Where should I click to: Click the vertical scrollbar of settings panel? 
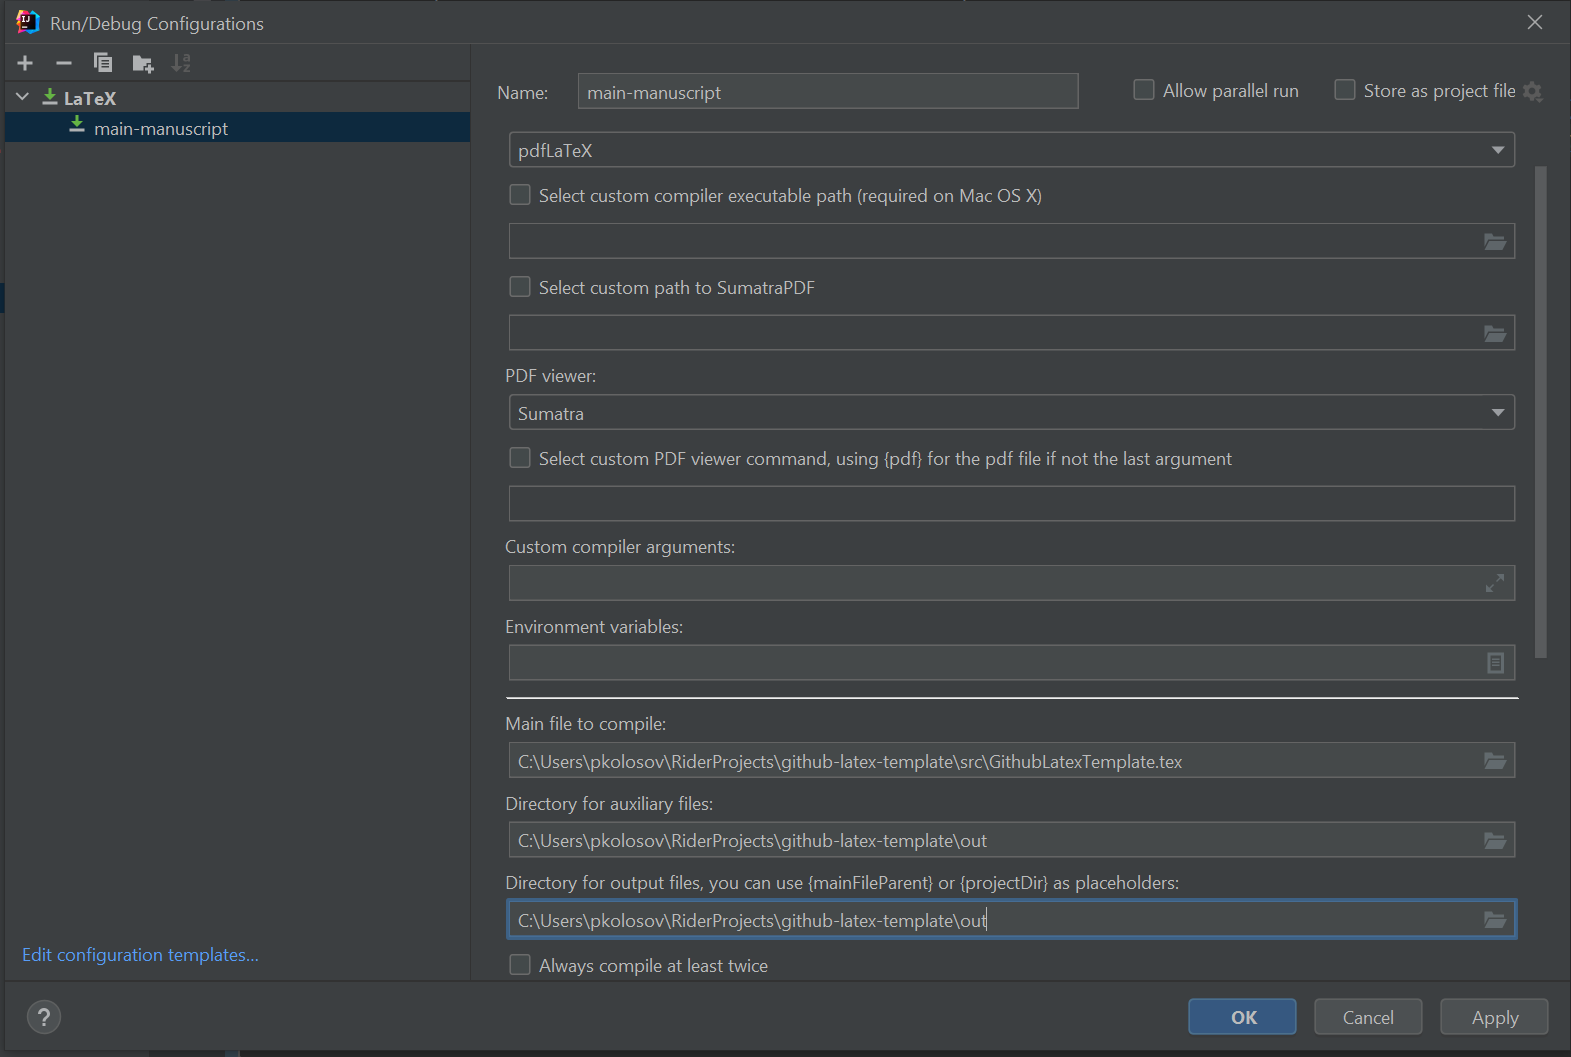click(x=1541, y=412)
